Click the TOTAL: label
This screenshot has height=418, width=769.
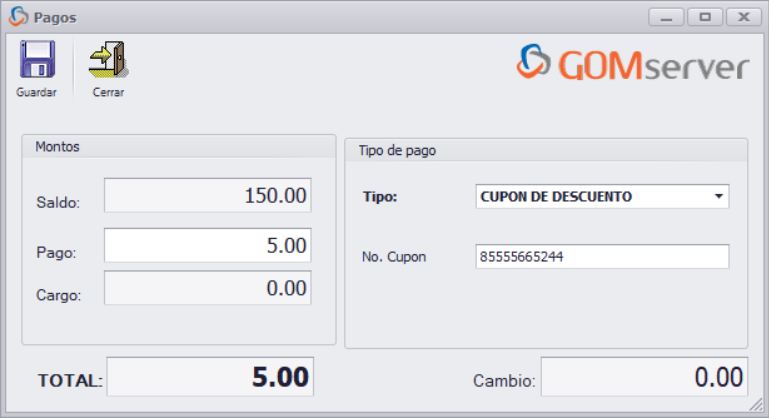(71, 381)
